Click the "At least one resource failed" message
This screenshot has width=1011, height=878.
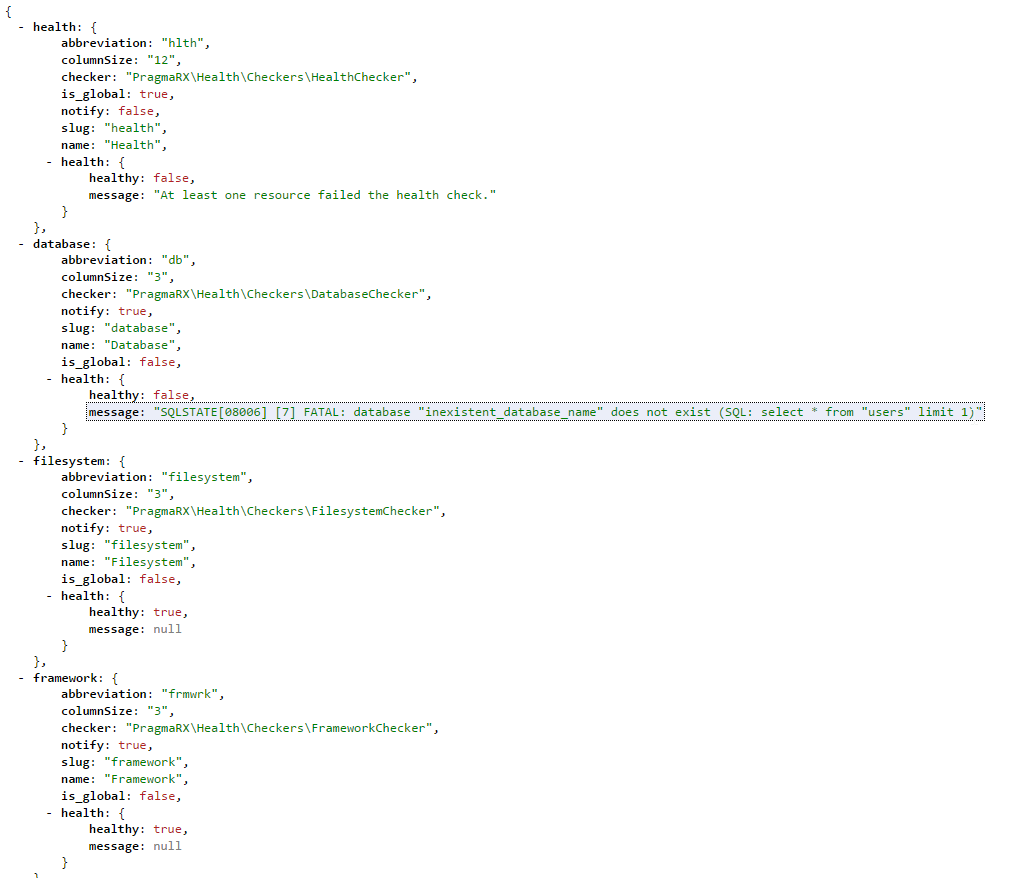325,195
